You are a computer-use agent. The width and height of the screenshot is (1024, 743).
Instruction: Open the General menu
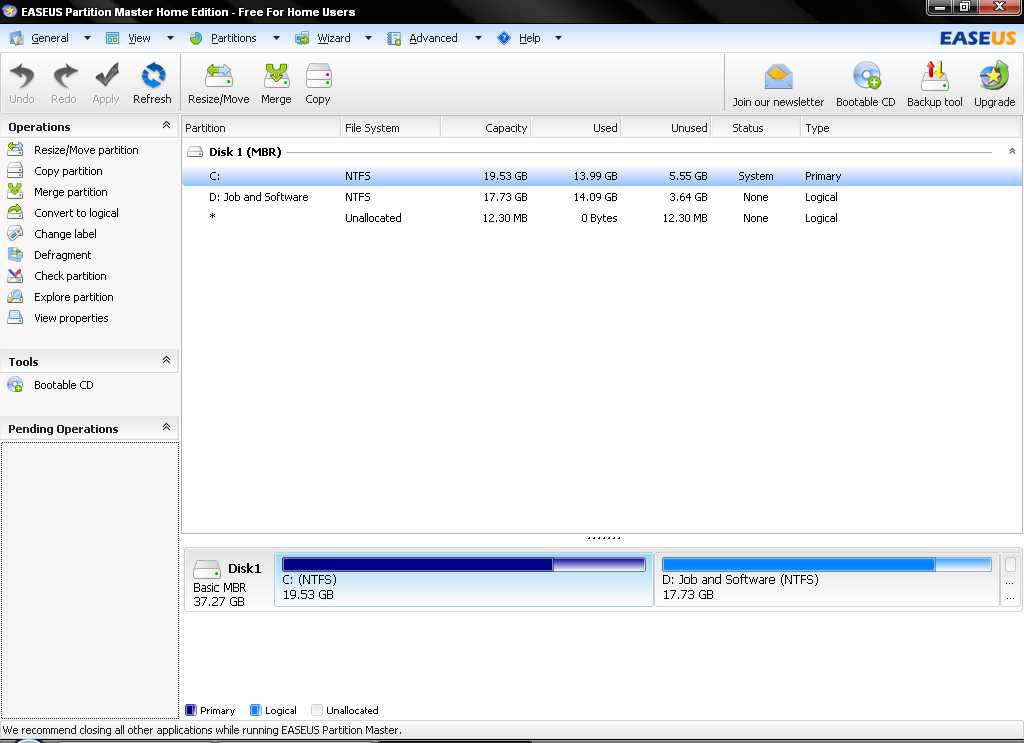click(50, 38)
